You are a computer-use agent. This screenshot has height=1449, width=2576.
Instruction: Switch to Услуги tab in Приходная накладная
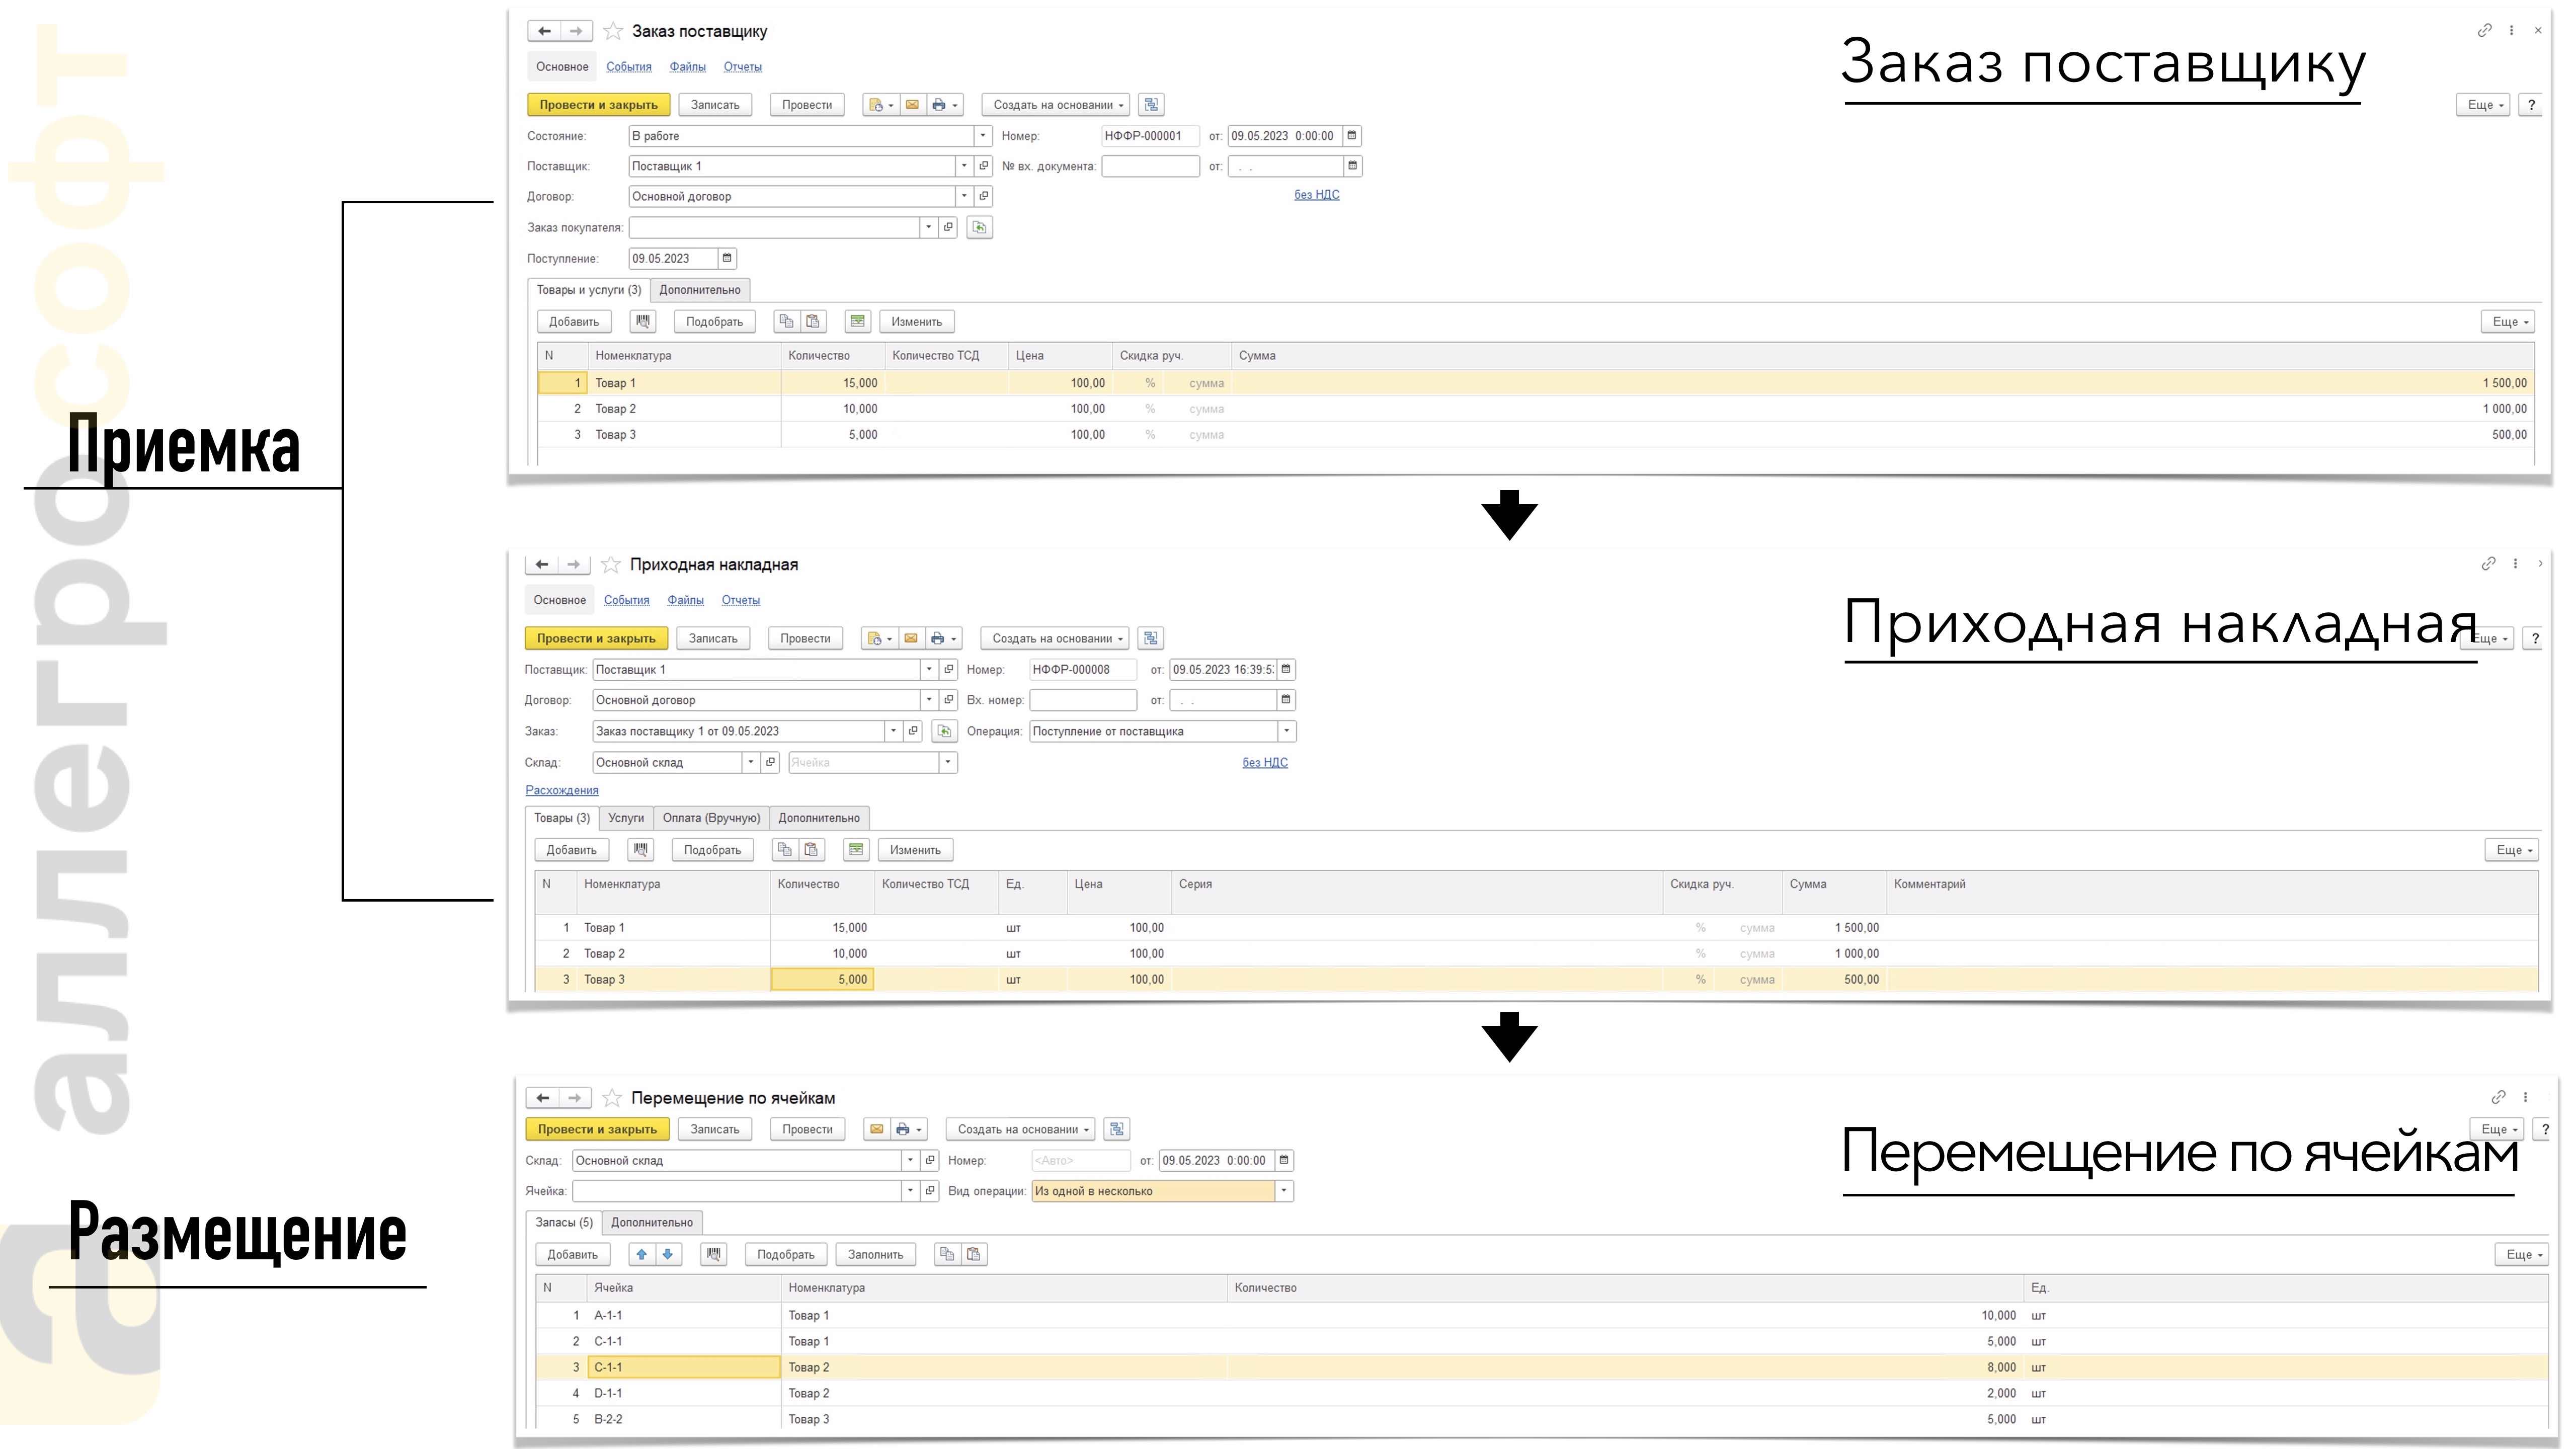click(x=626, y=818)
